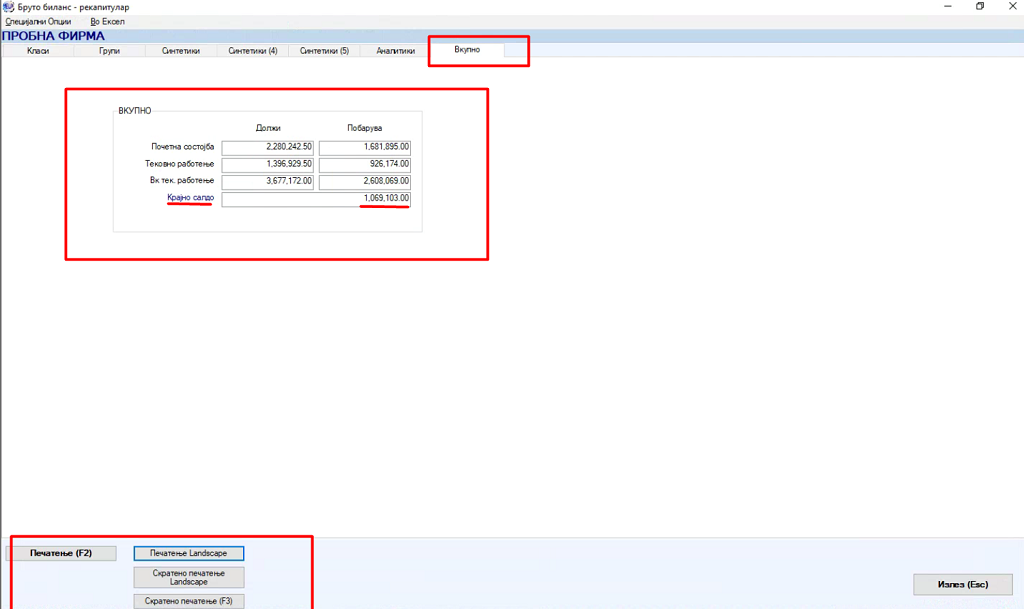This screenshot has height=609, width=1024.
Task: Click the Почетна состојба Побарува field
Action: [x=365, y=148]
